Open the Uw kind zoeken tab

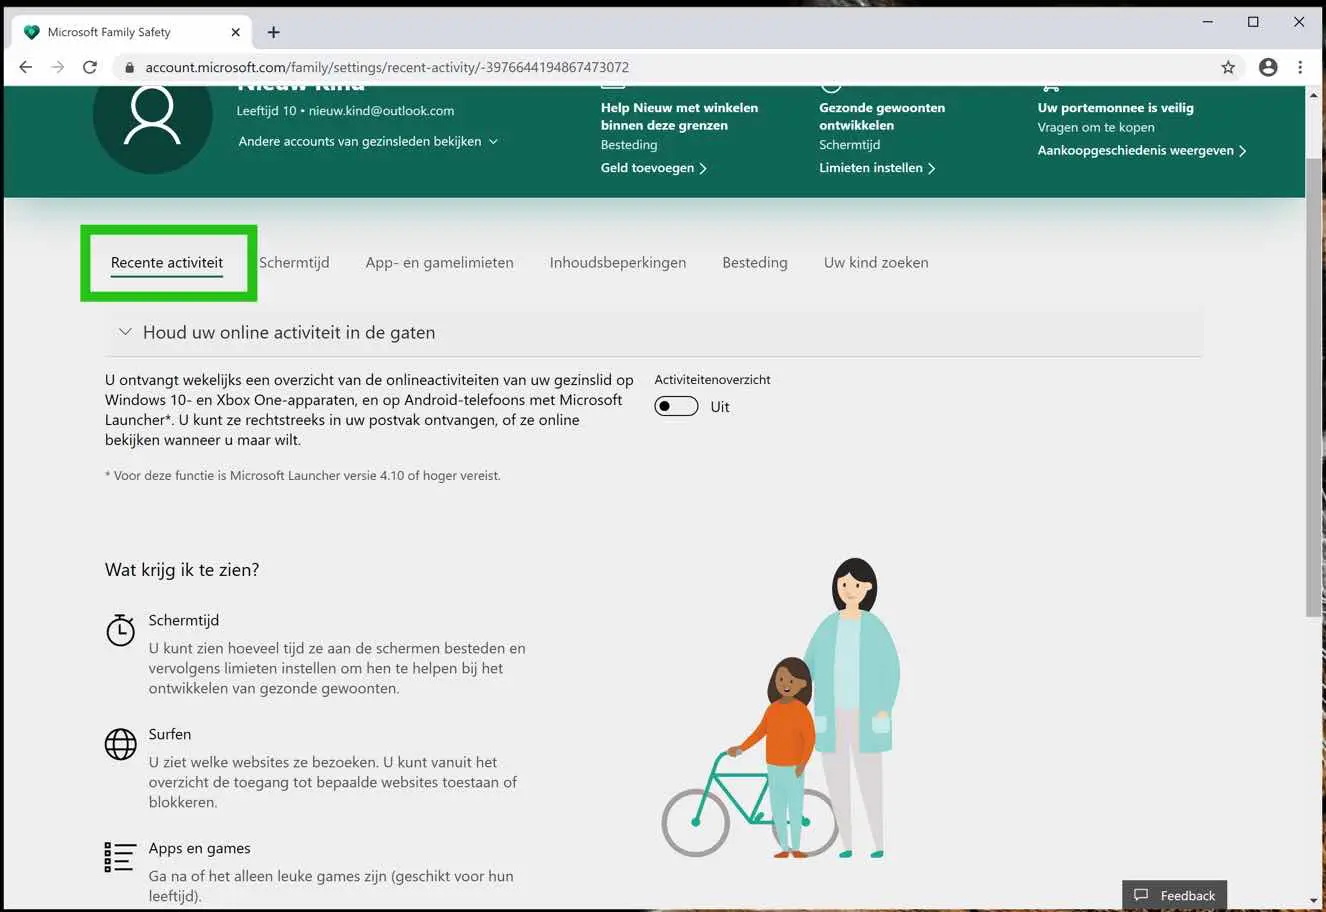[876, 263]
